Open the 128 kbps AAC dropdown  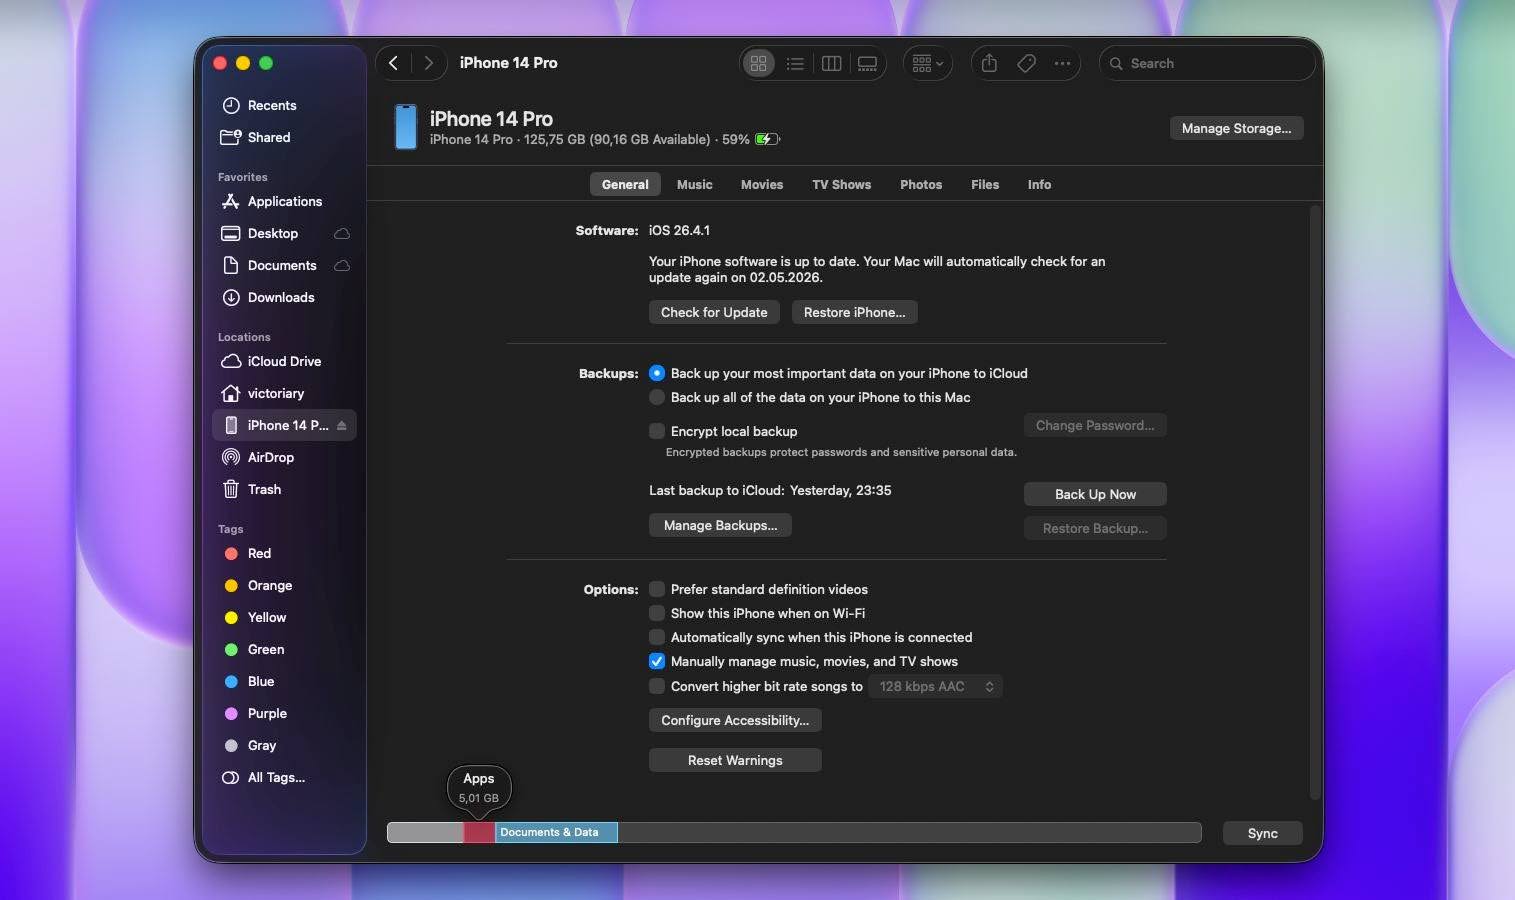[936, 686]
